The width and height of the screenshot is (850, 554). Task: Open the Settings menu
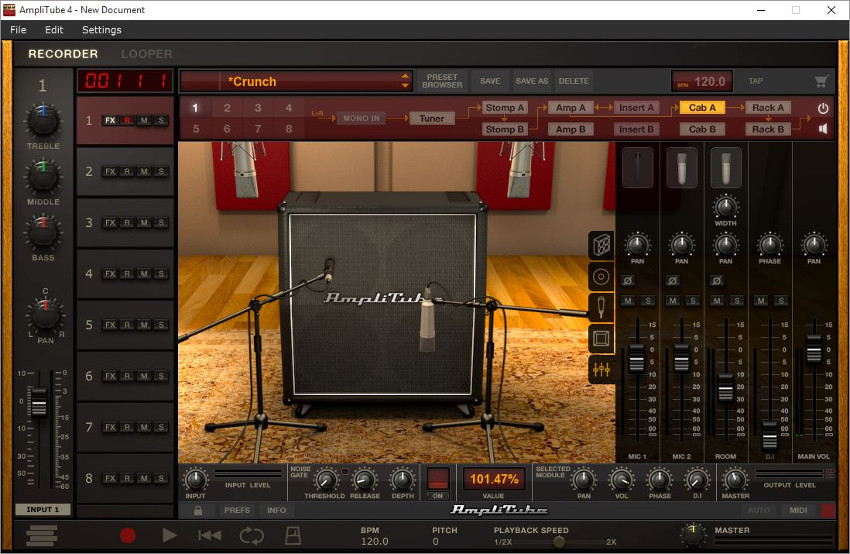[101, 30]
